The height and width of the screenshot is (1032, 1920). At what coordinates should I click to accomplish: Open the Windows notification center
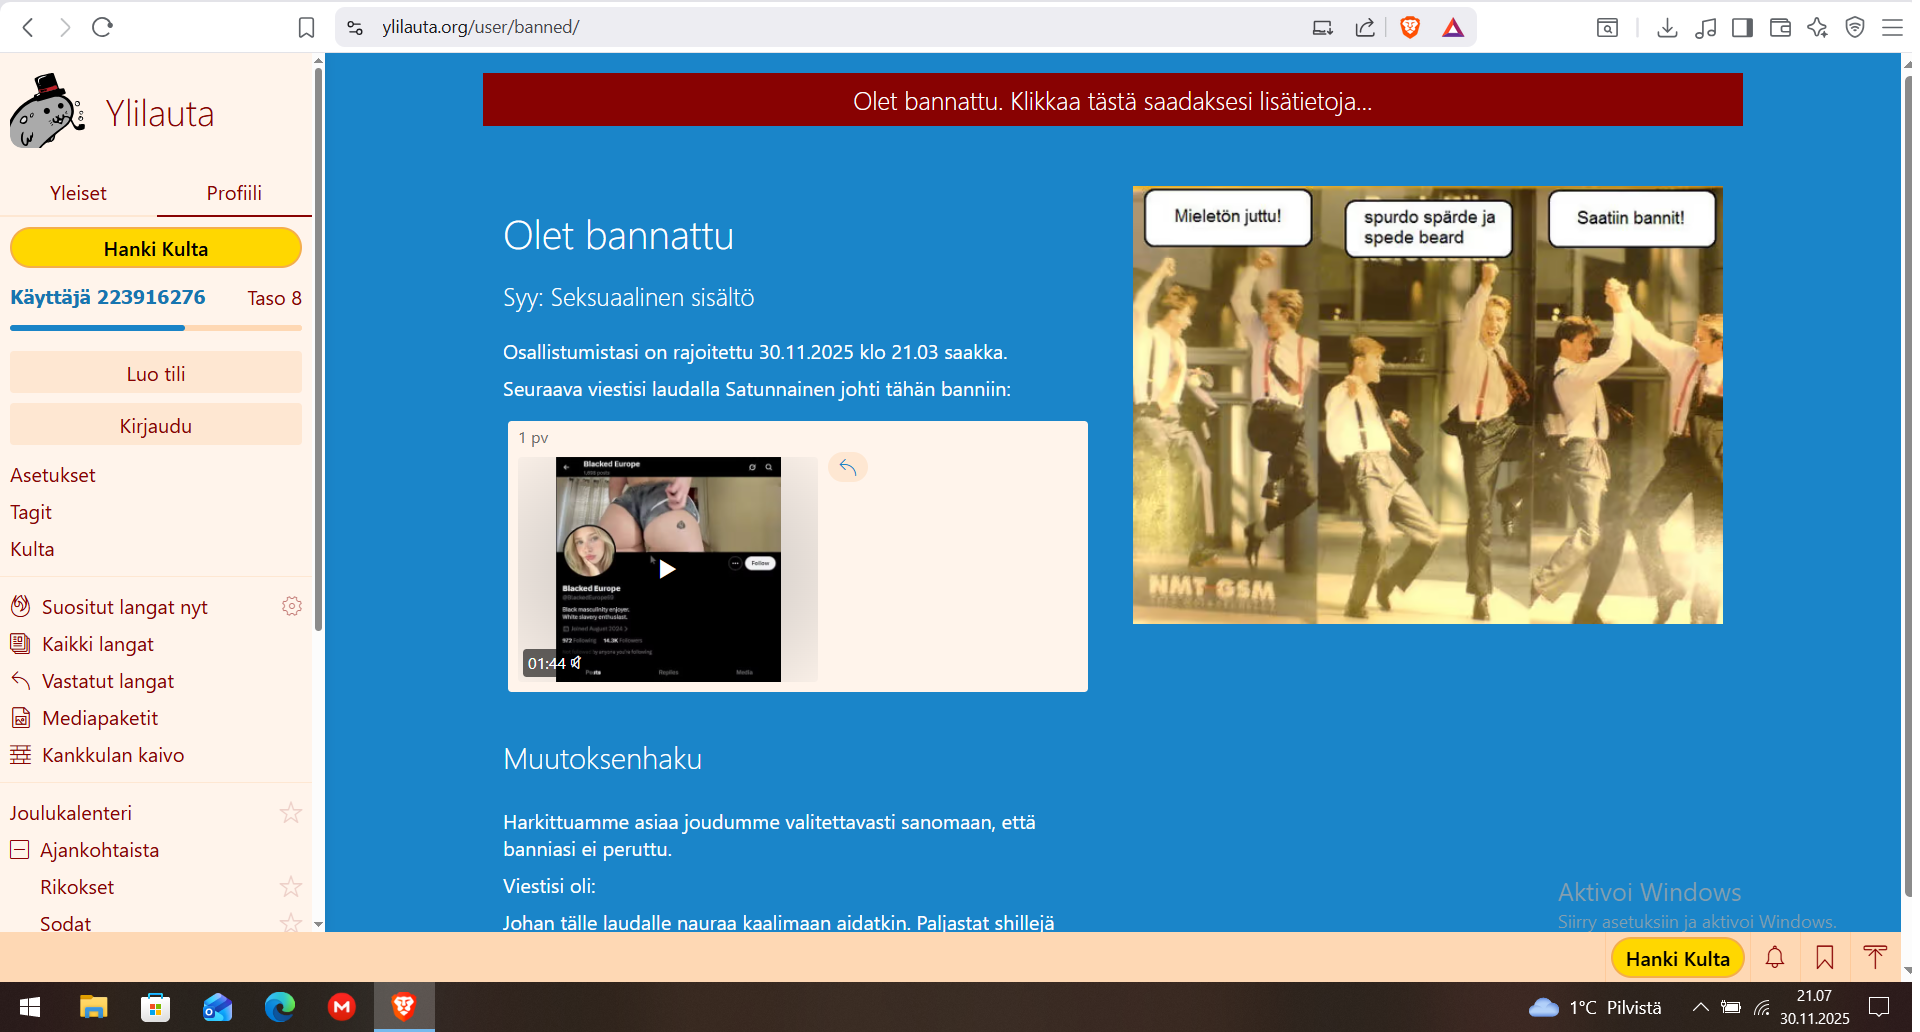coord(1880,1007)
